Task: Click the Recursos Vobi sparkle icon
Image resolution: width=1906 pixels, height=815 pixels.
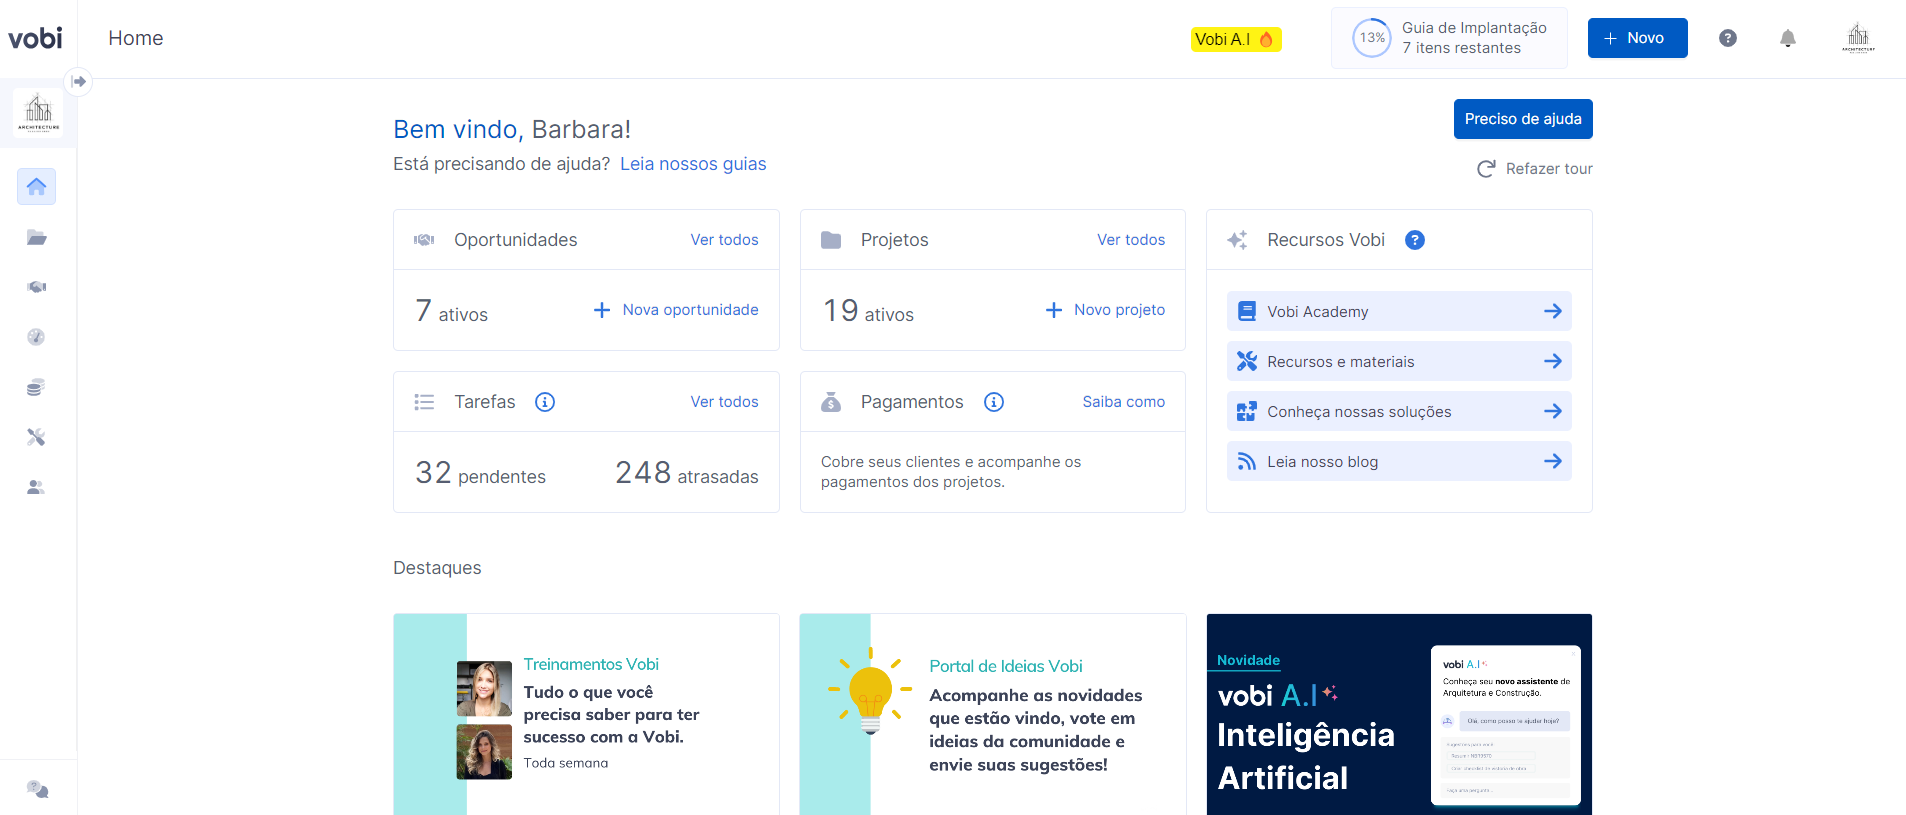Action: pos(1237,240)
